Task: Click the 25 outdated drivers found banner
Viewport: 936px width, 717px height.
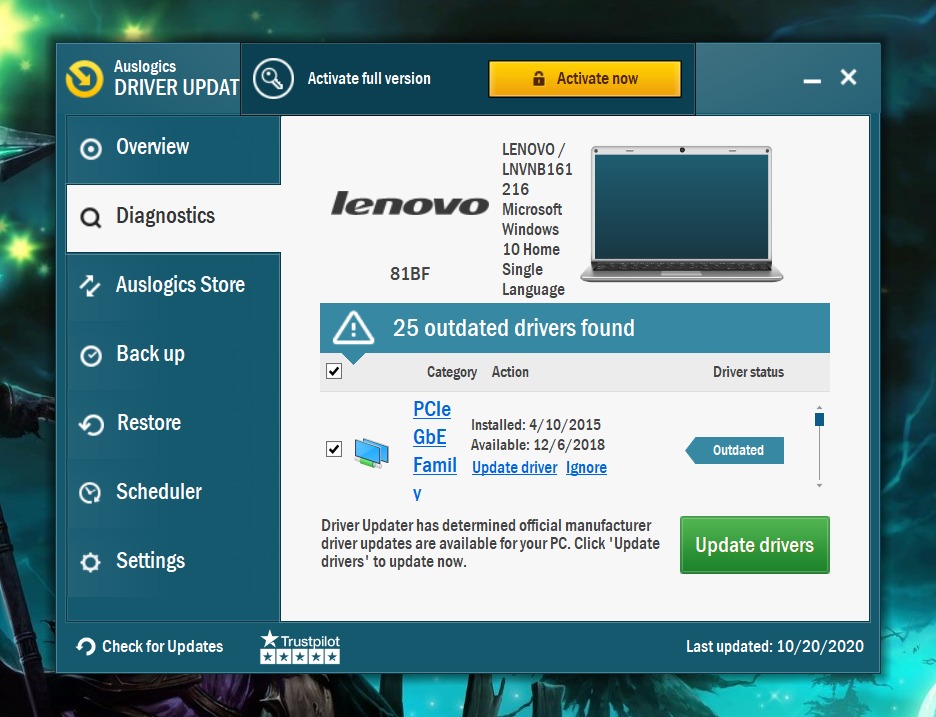Action: coord(575,328)
